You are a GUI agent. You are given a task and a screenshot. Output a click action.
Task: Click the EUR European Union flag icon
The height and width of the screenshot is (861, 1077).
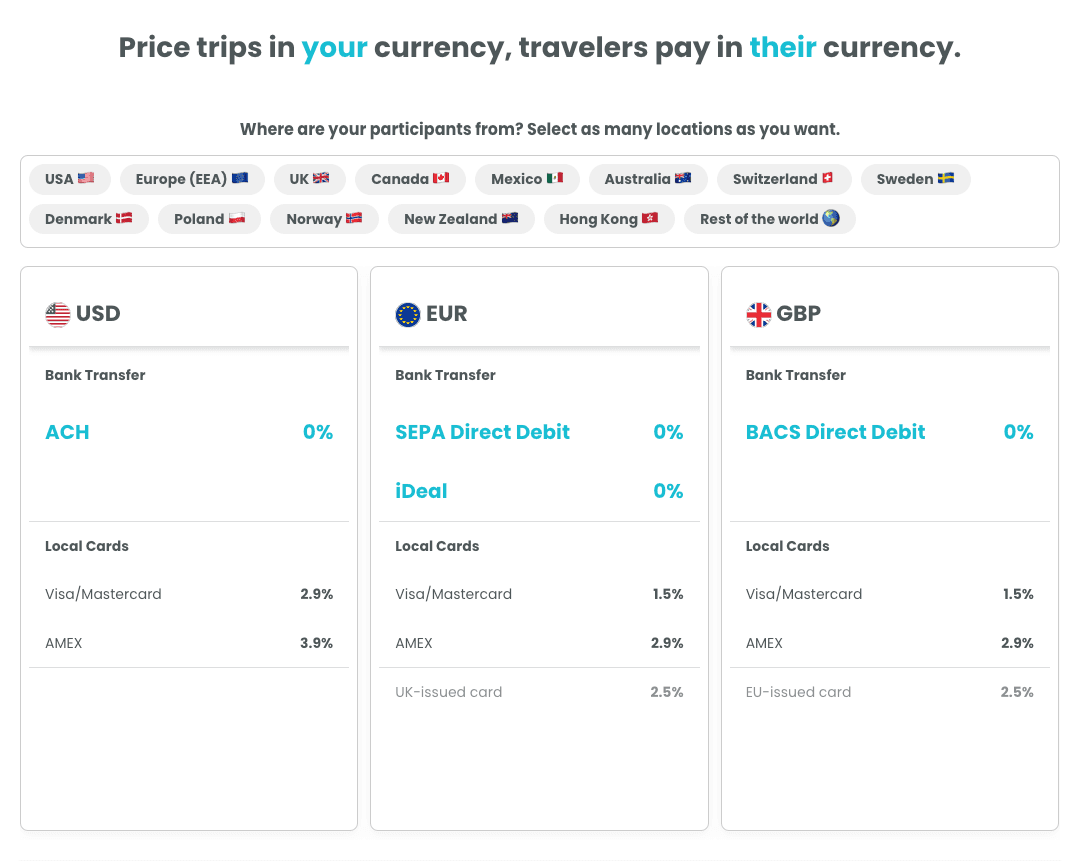(x=408, y=315)
